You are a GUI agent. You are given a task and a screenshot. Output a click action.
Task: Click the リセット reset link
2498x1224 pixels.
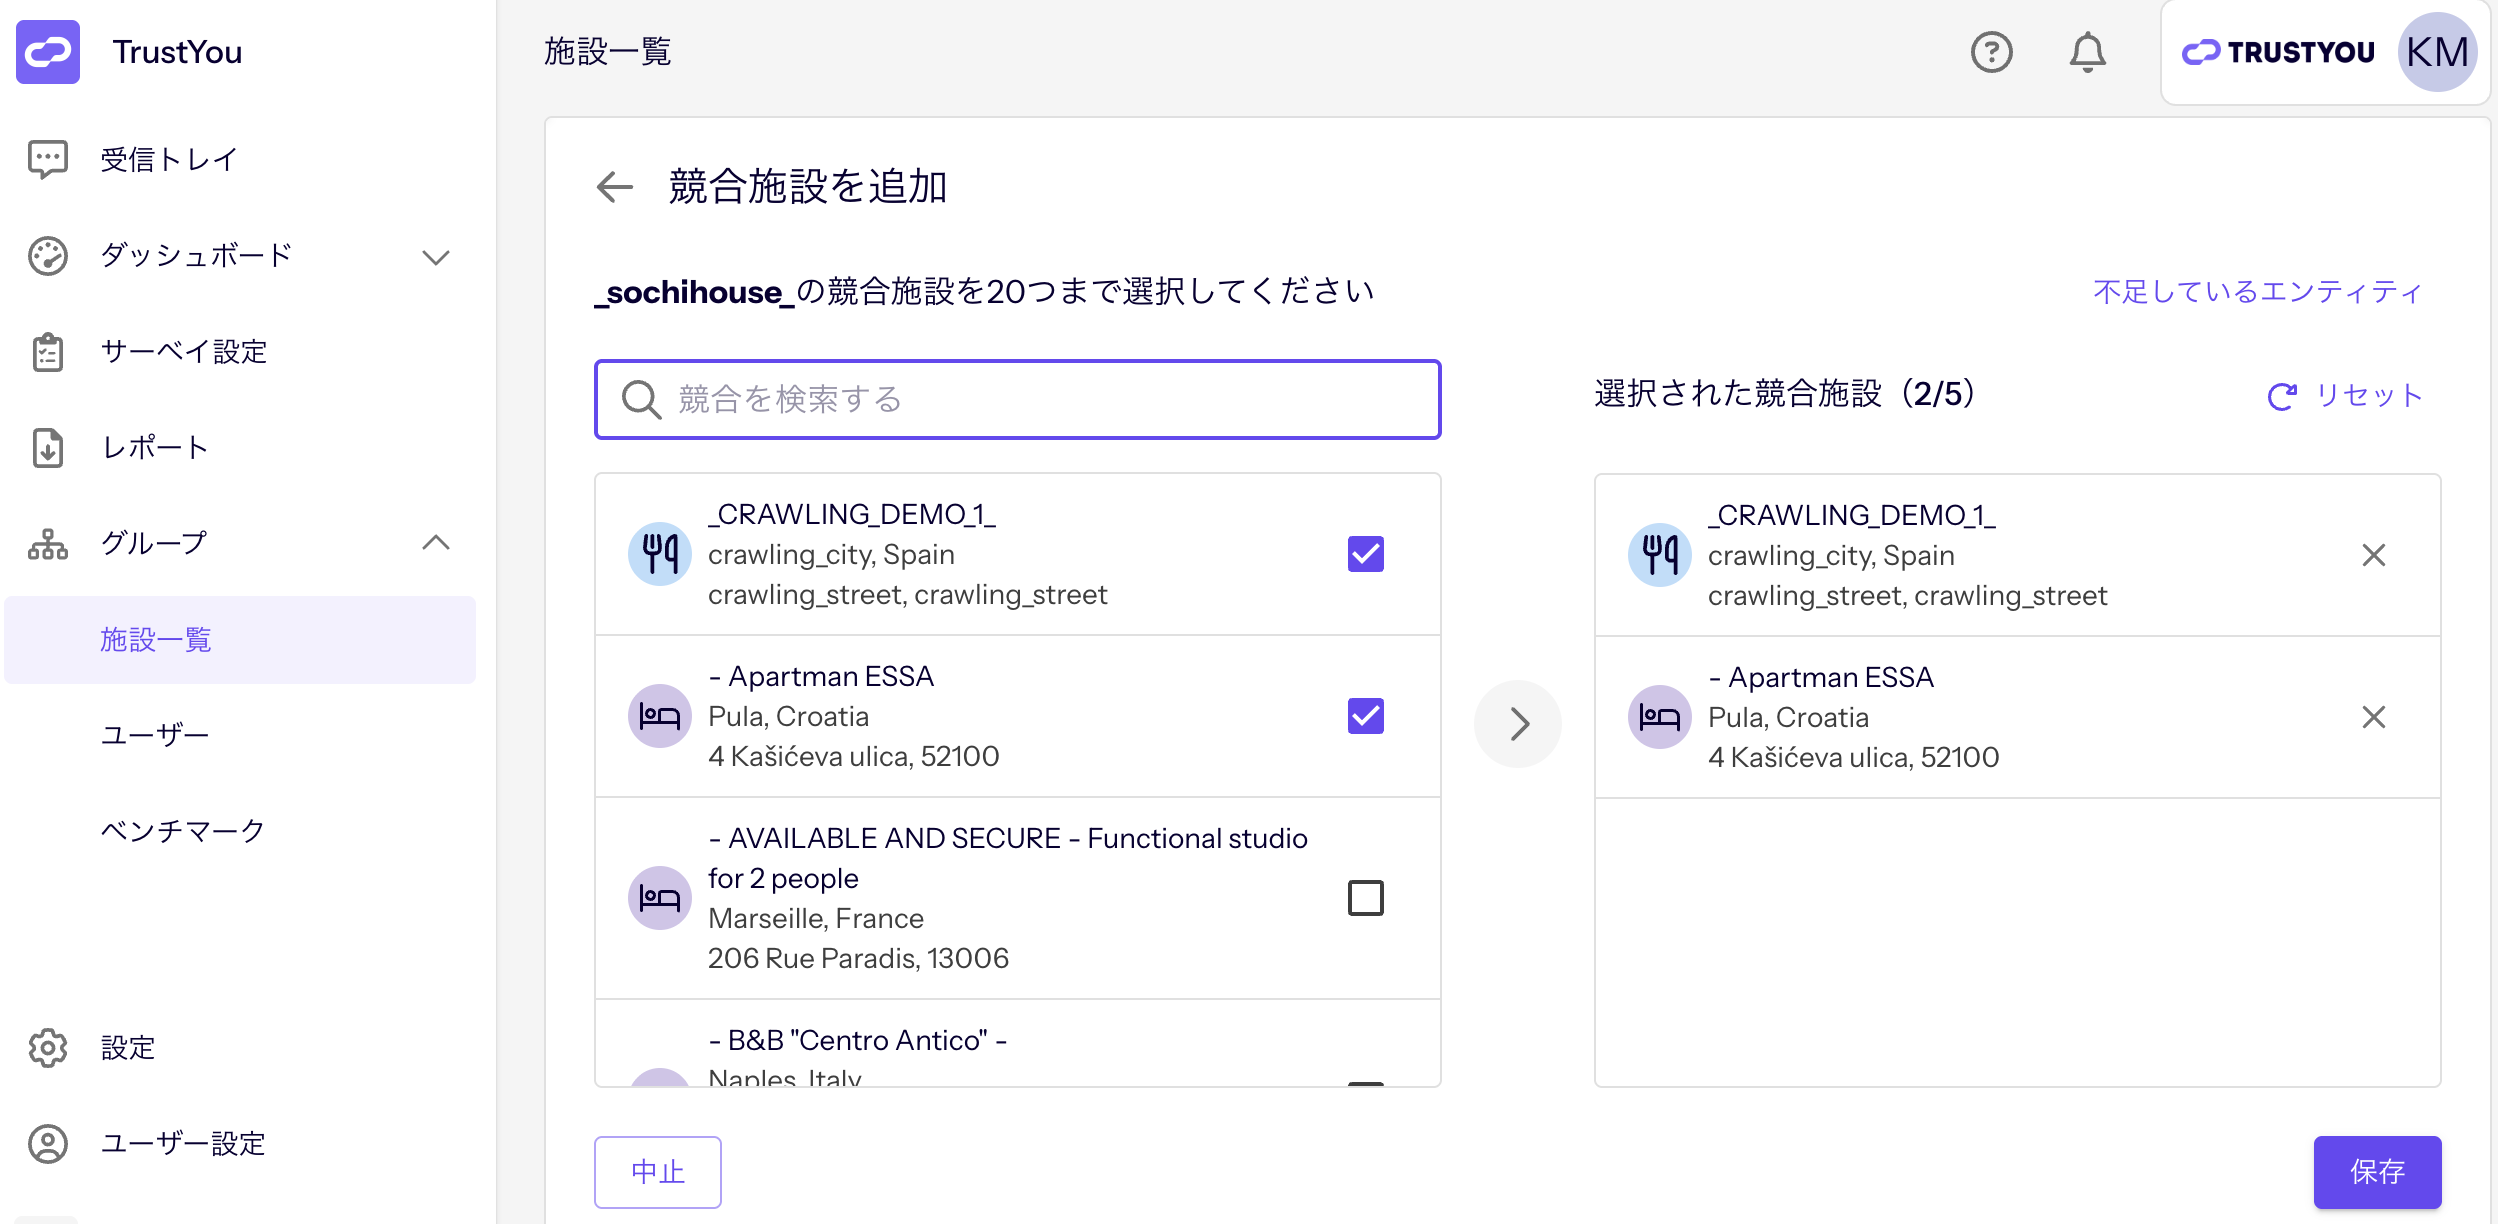click(x=2344, y=396)
